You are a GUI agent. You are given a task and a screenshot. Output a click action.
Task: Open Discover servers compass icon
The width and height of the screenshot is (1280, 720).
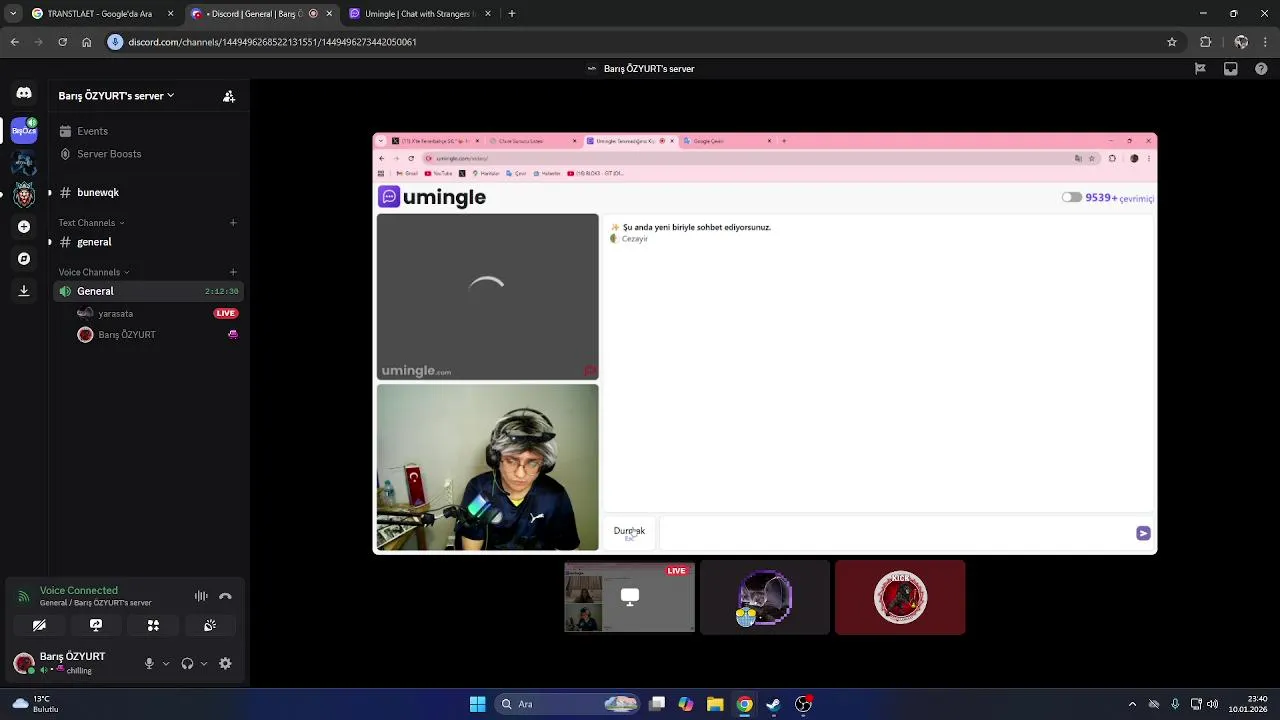[x=24, y=259]
